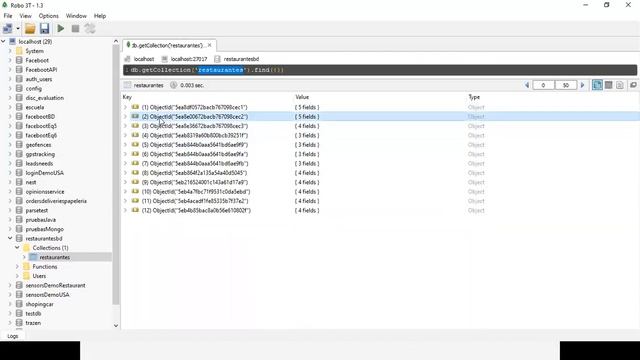Select the trazen database
Image resolution: width=640 pixels, height=360 pixels.
[x=33, y=323]
